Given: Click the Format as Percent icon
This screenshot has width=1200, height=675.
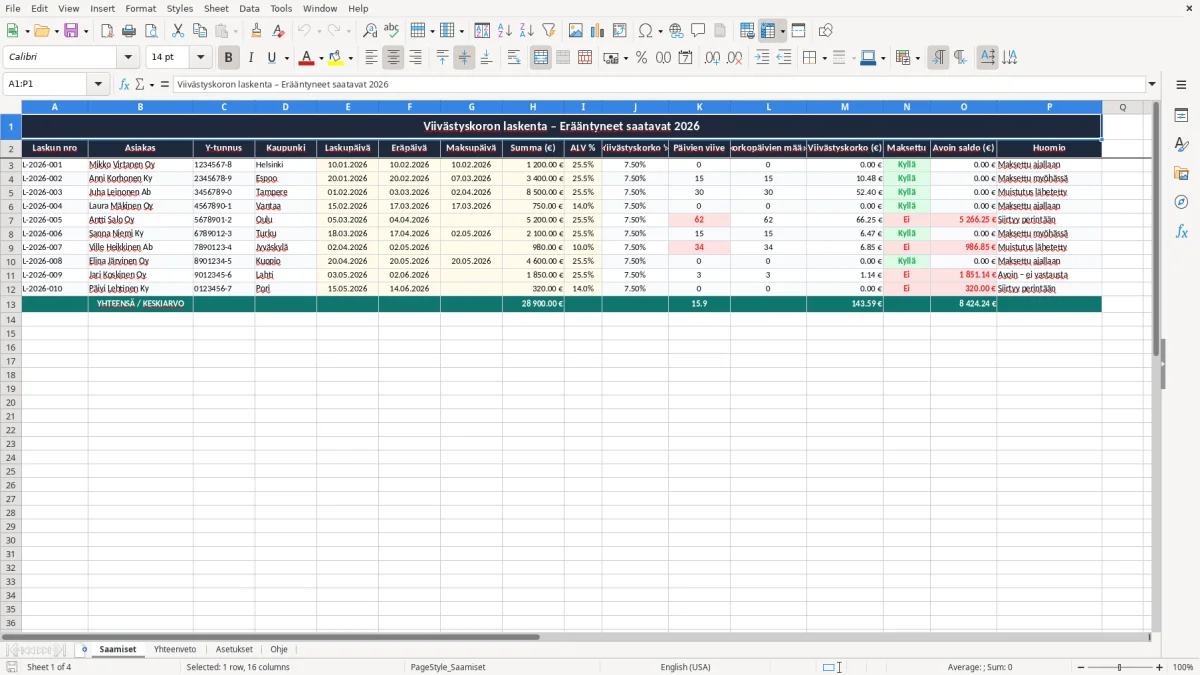Looking at the screenshot, I should [641, 58].
